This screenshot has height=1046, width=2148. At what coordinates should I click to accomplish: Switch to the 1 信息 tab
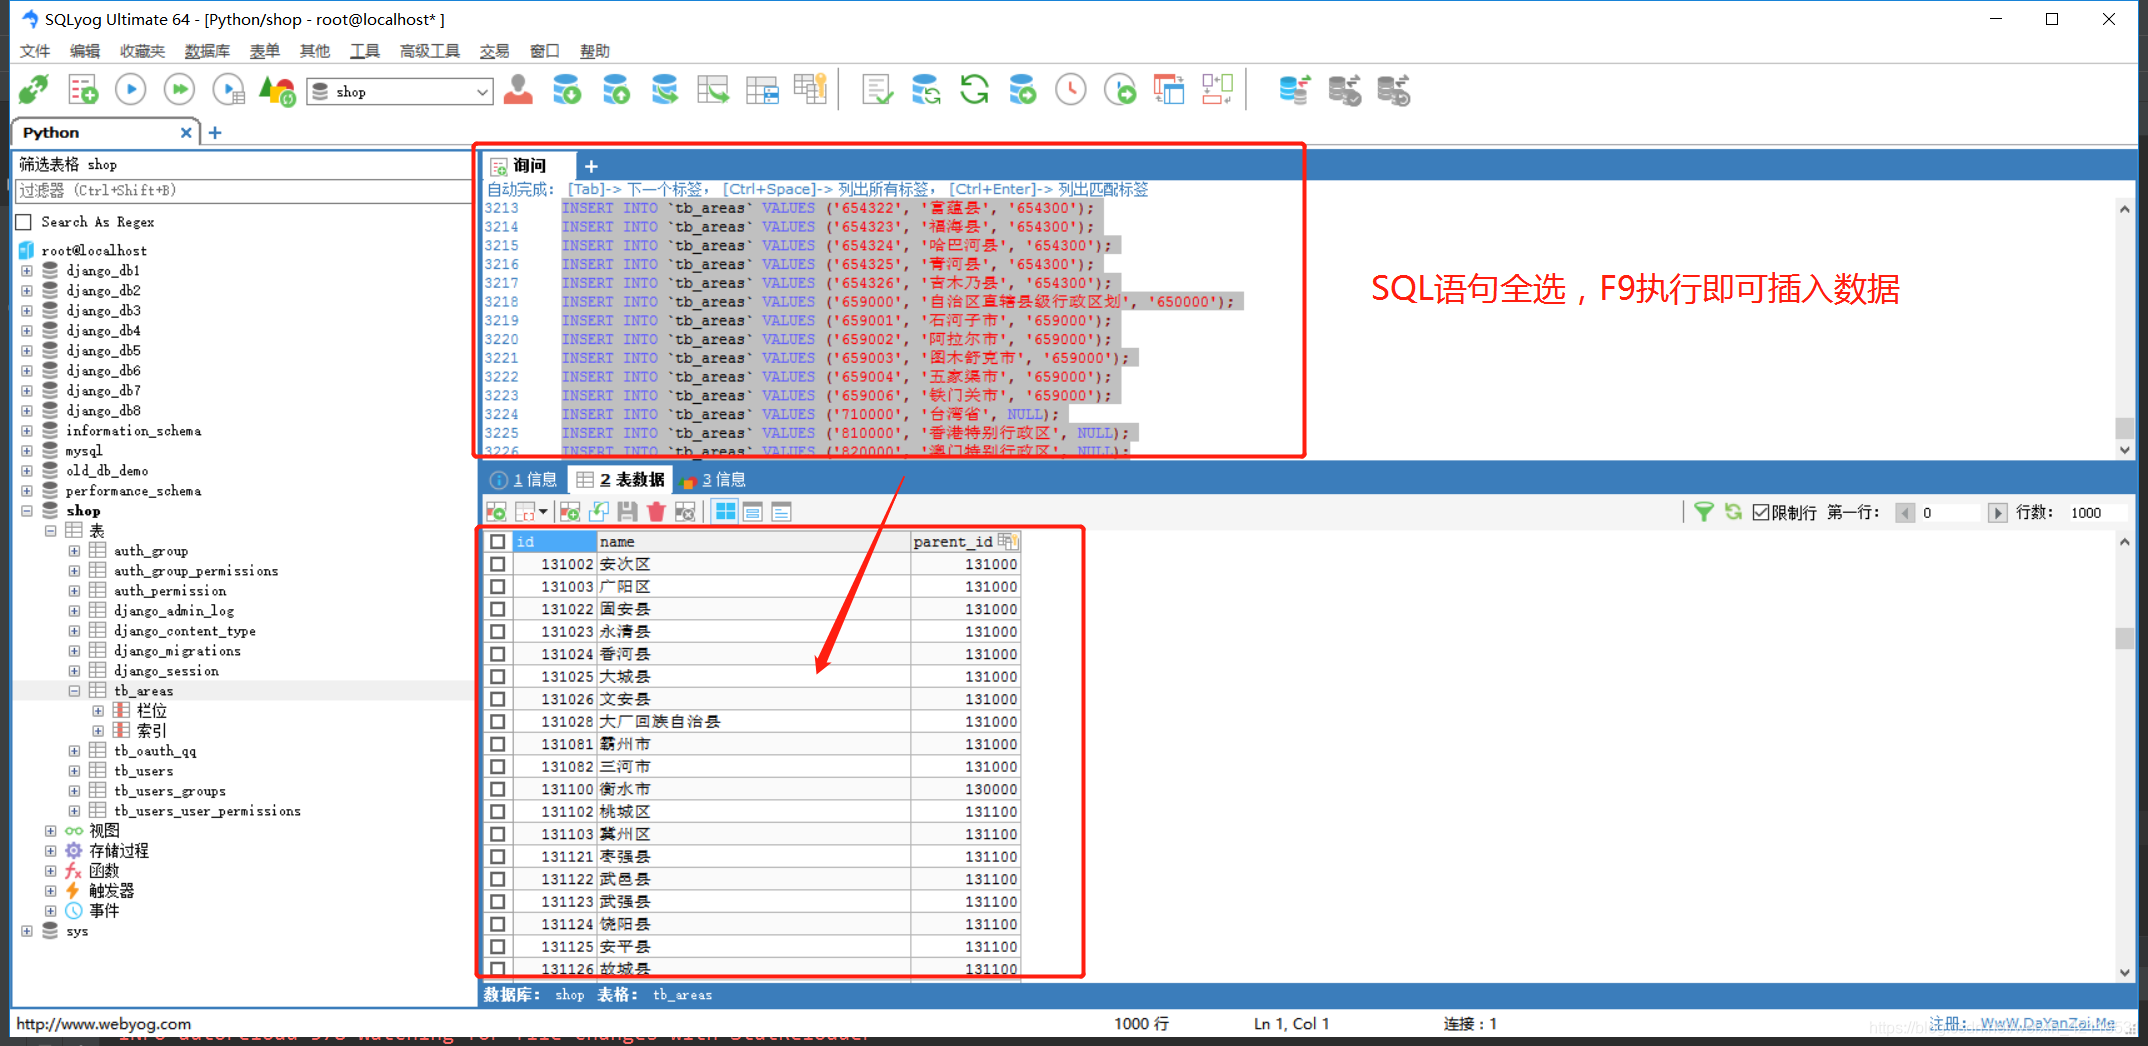(524, 480)
